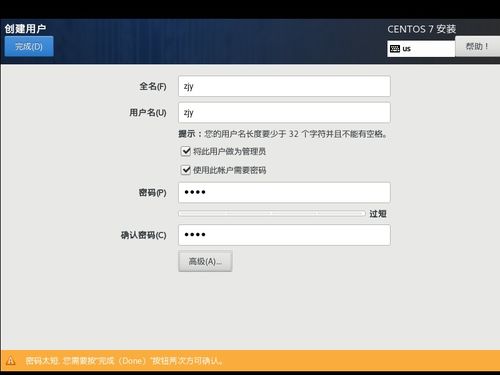Toggle the 使用此帐户需要密码 require password checkbox
500x375 pixels.
pos(186,170)
